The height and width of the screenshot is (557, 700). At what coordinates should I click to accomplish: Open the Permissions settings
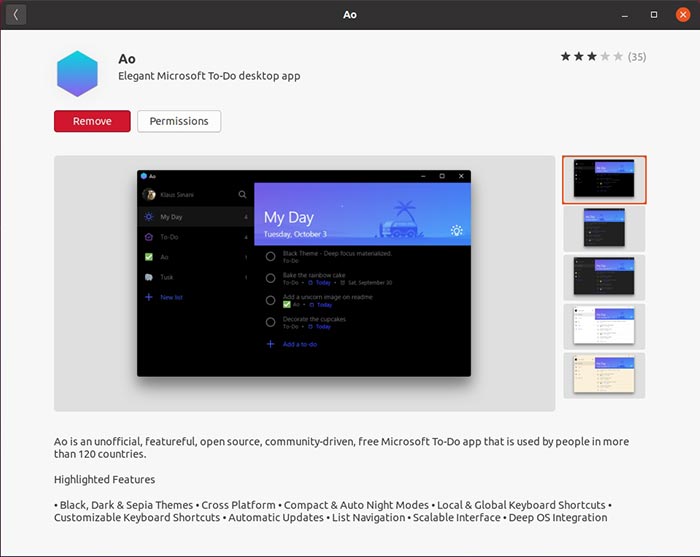pyautogui.click(x=179, y=121)
